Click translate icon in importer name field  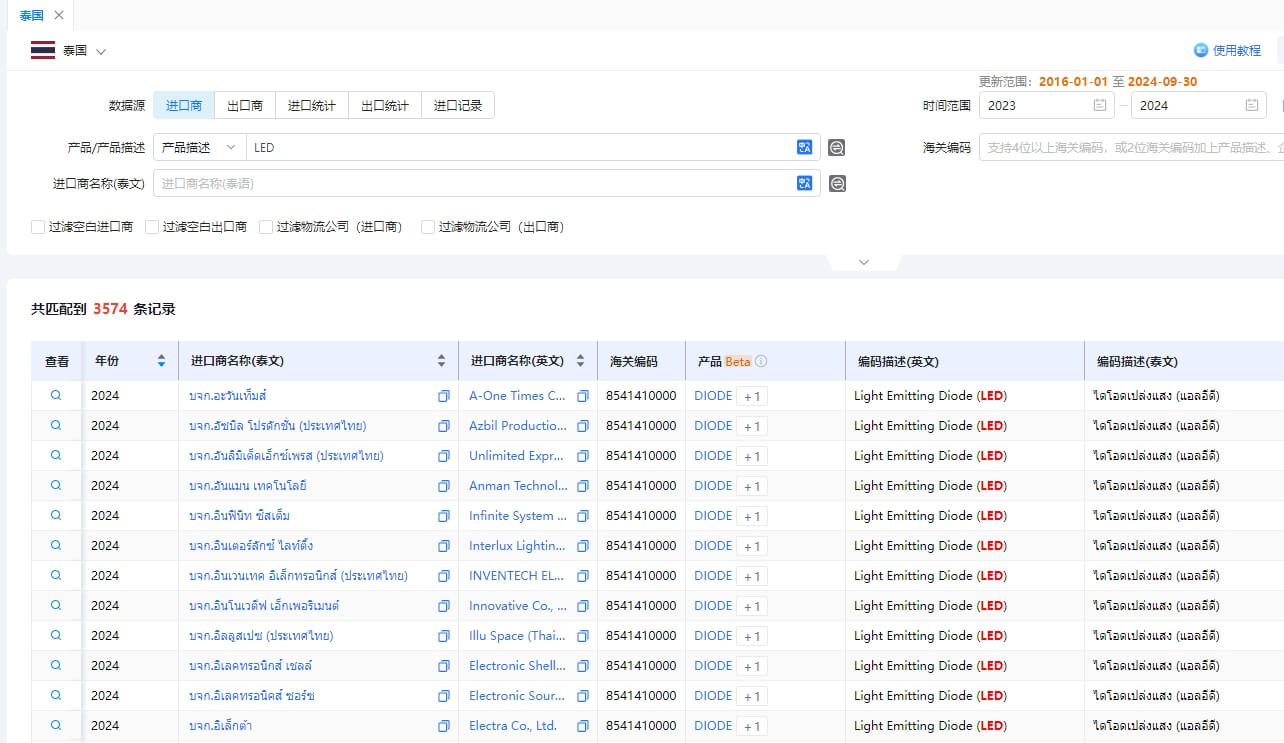pos(804,183)
